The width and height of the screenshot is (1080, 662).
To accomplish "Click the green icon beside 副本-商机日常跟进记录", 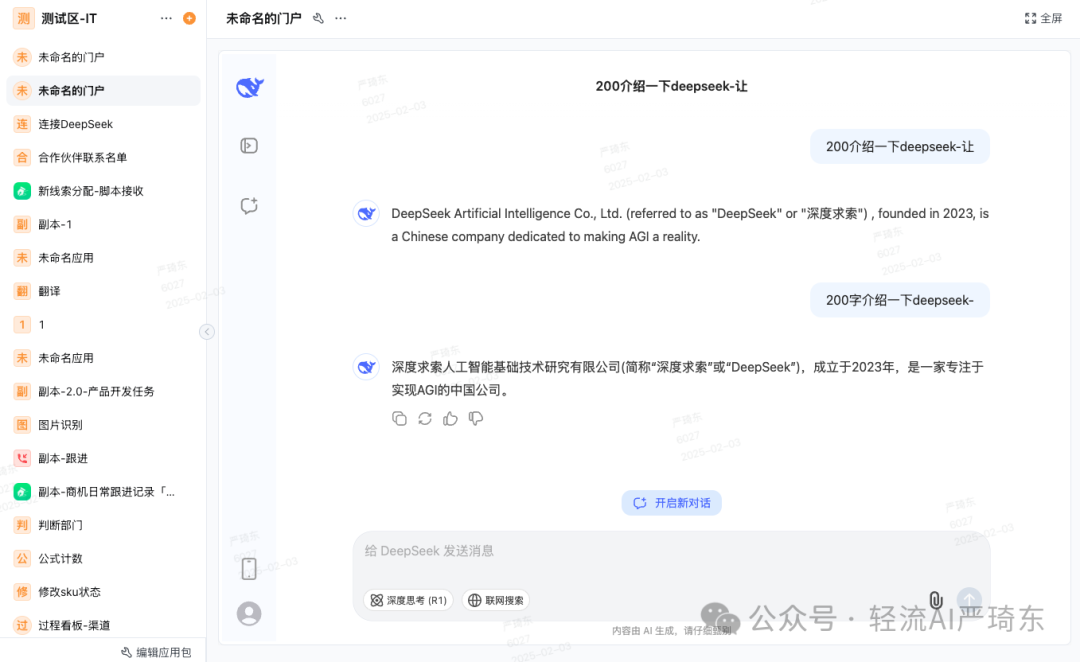I will (22, 491).
